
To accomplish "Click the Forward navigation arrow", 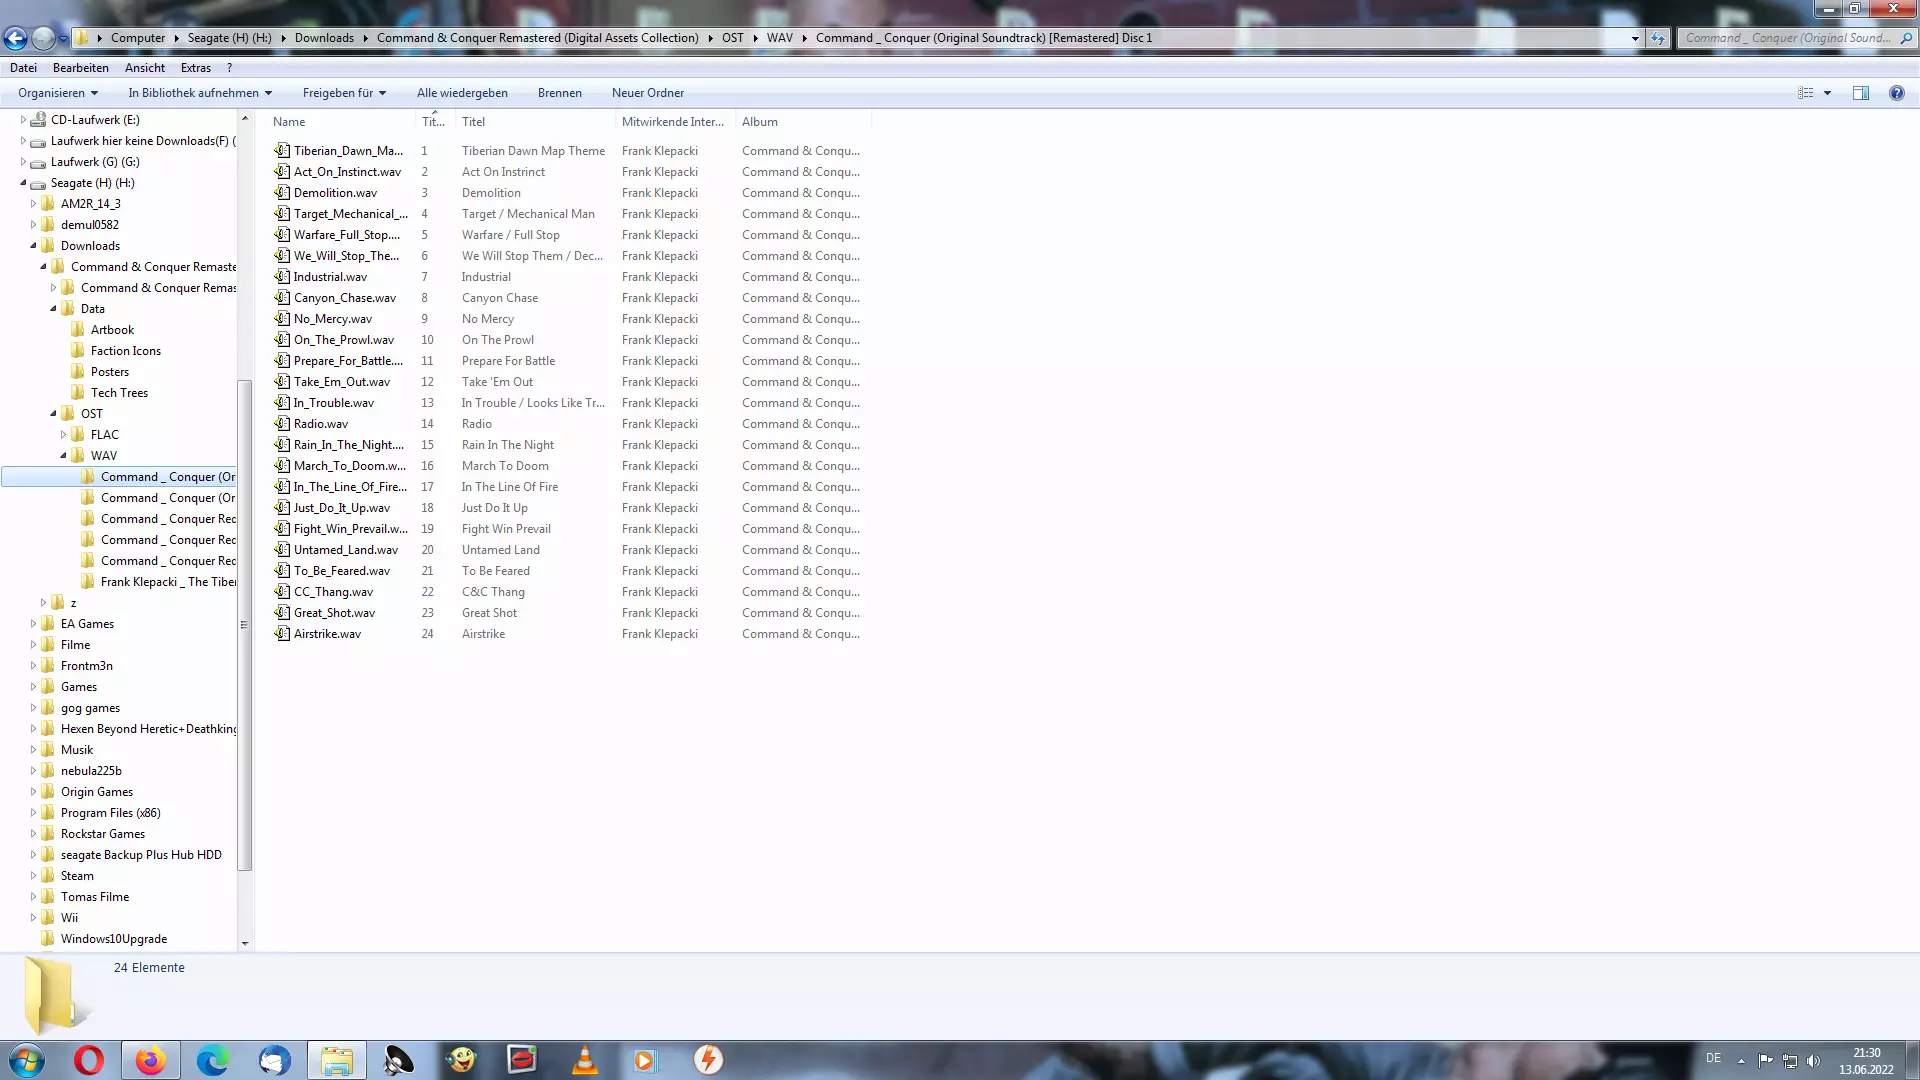I will click(x=43, y=38).
